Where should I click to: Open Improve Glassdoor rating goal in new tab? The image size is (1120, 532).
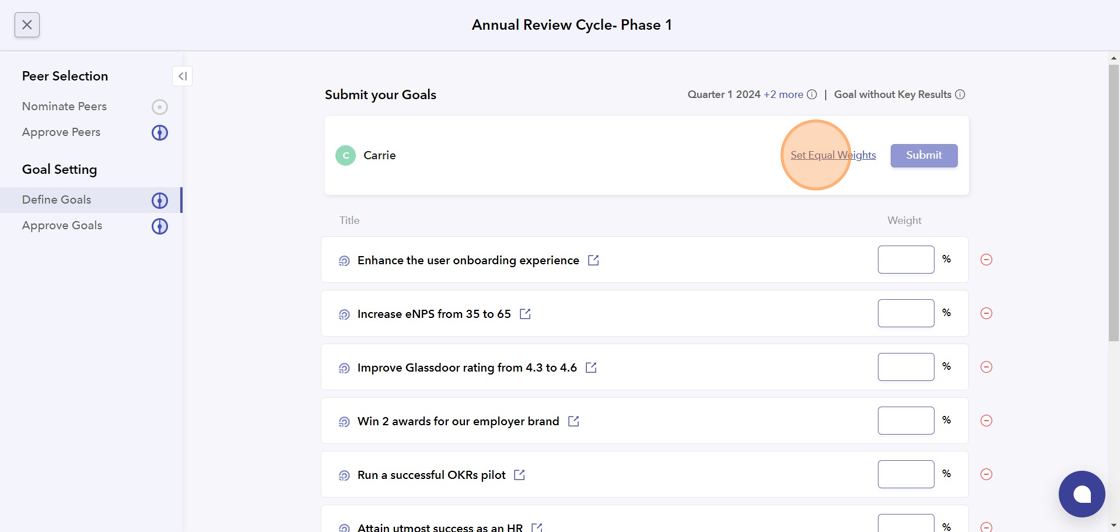click(x=591, y=368)
